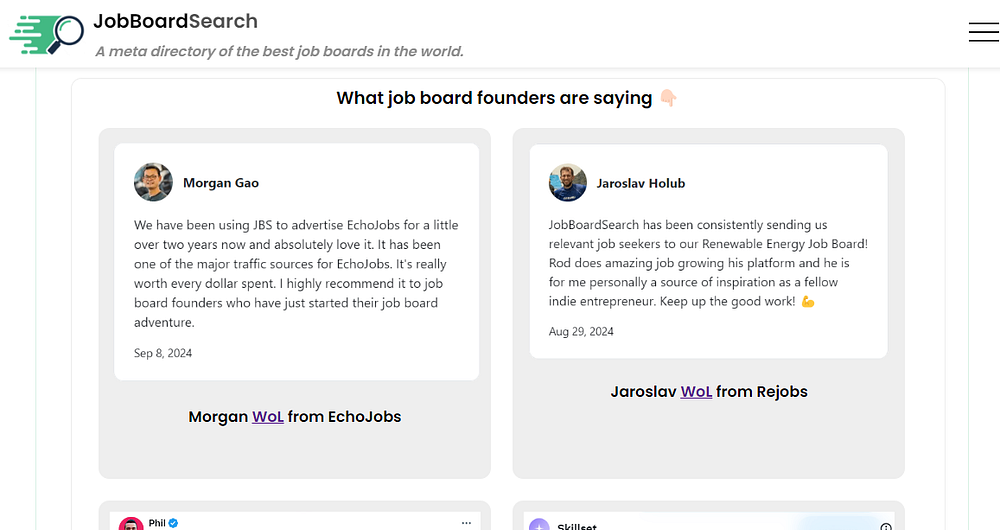
Task: Click Phil's verified badge
Action: click(173, 523)
